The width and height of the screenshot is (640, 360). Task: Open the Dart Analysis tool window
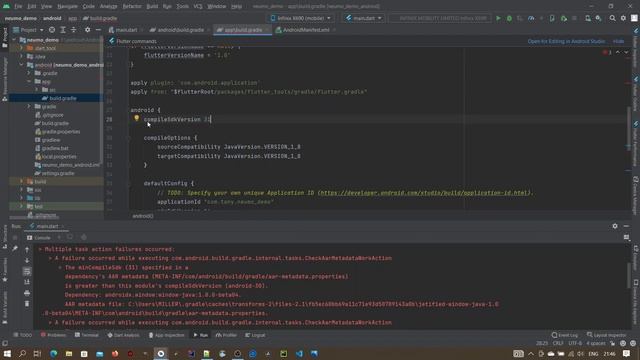coord(123,335)
